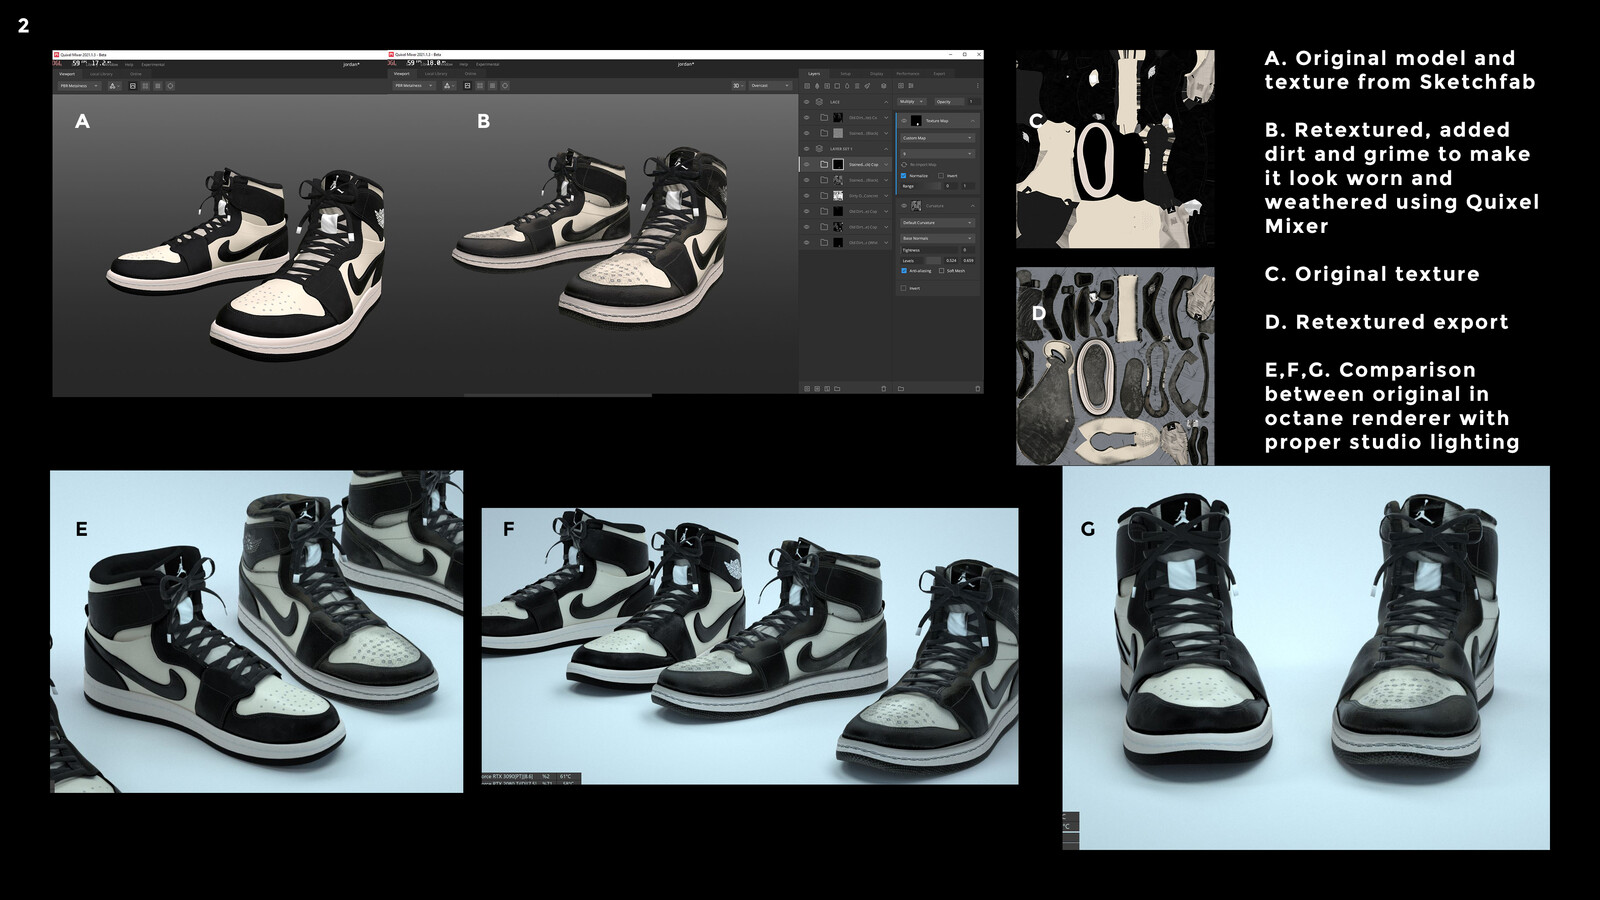Open PBR Metalness dropdown in right Mixer window
The height and width of the screenshot is (900, 1600).
414,86
